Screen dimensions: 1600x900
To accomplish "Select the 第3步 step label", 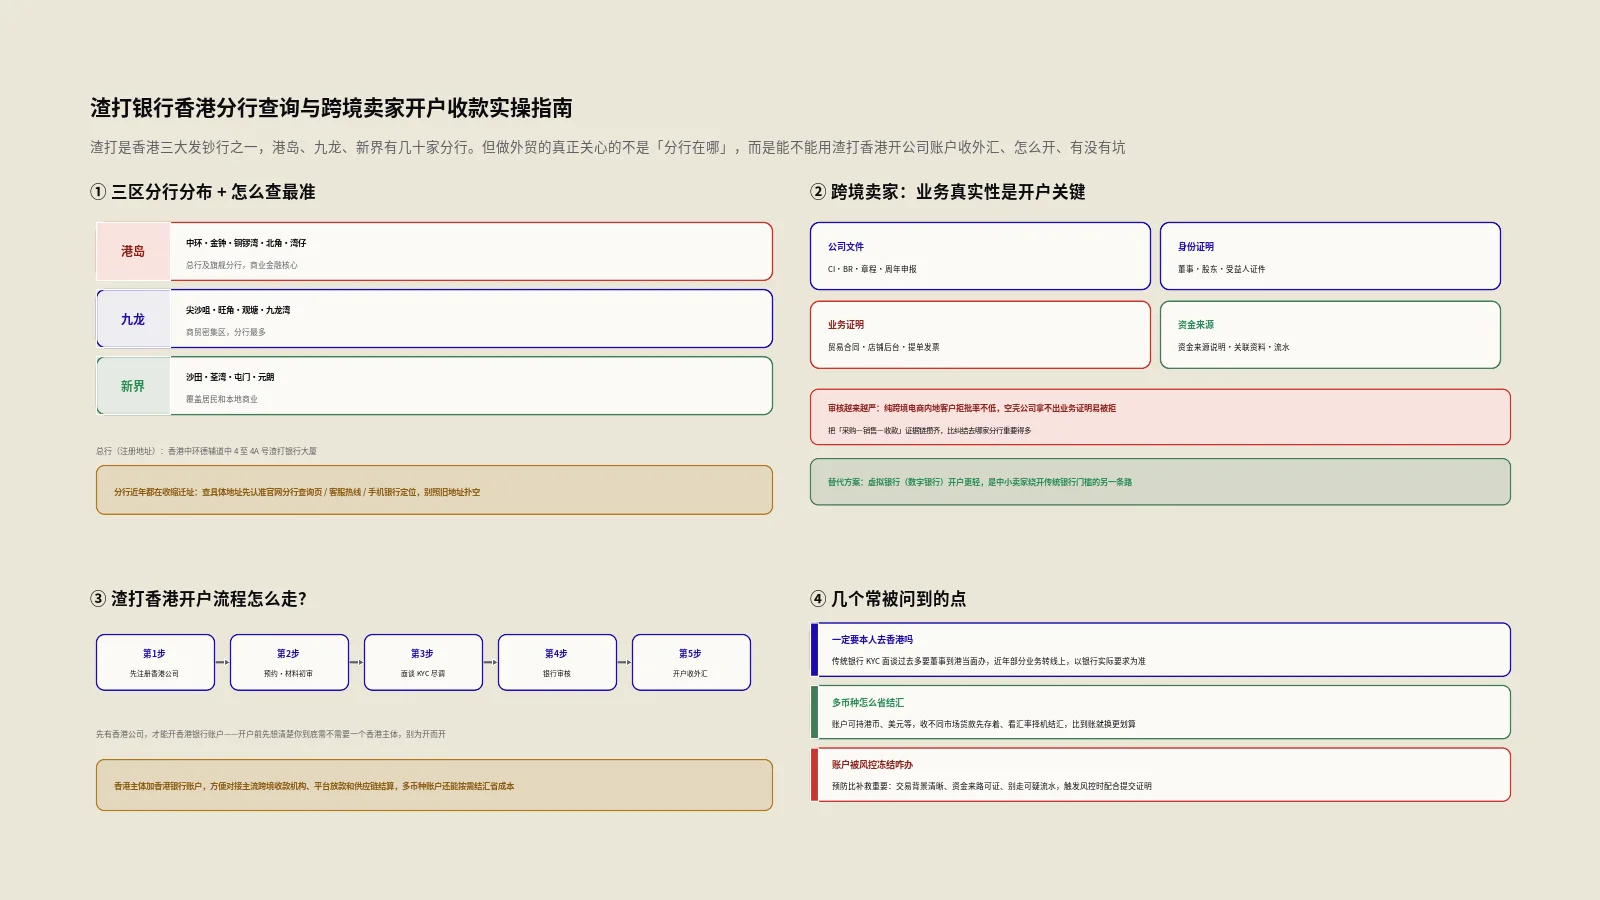I will 422,654.
